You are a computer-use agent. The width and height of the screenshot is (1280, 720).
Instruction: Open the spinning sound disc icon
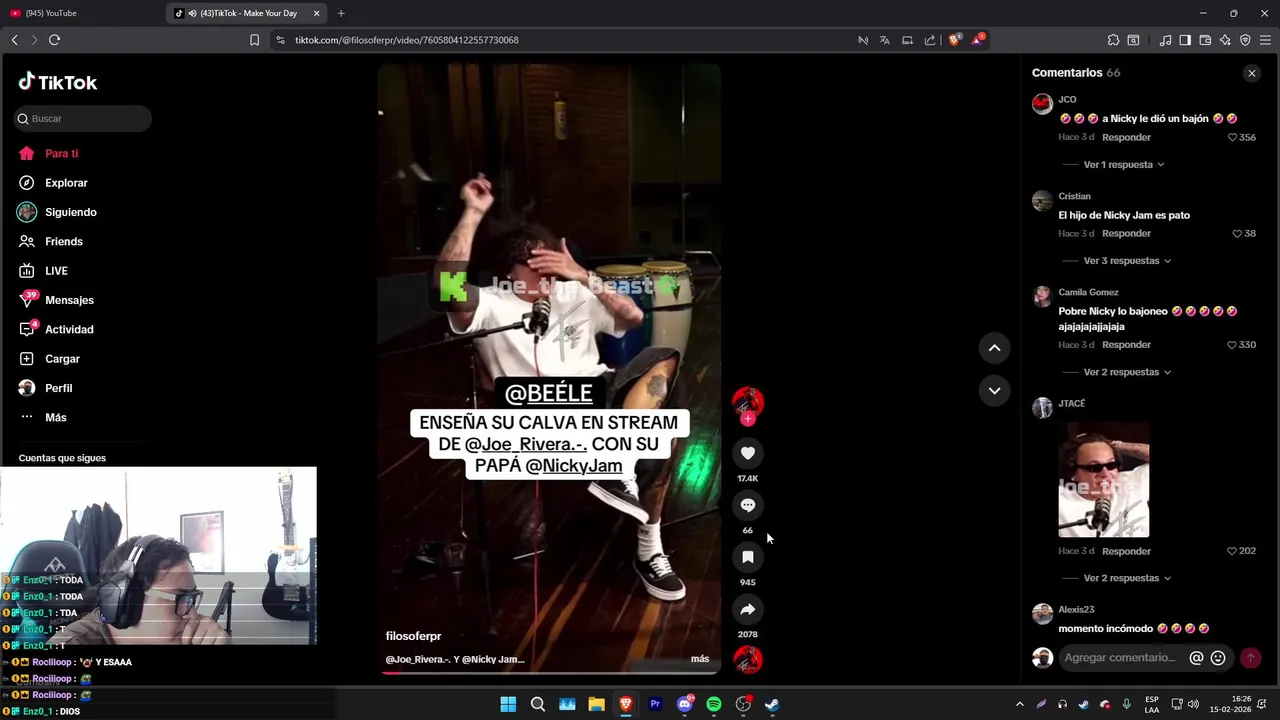coord(748,659)
